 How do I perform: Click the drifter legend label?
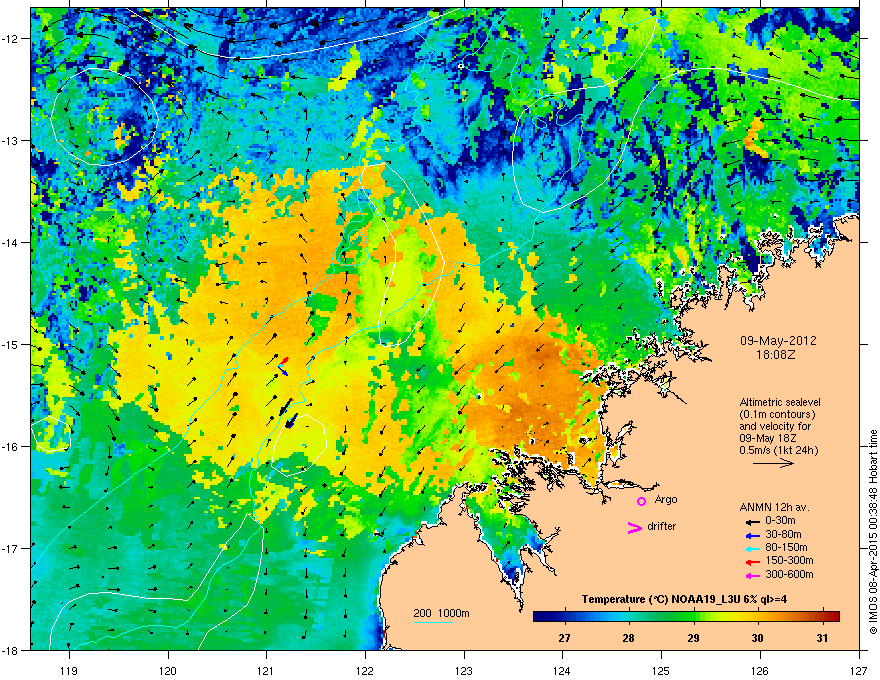662,526
